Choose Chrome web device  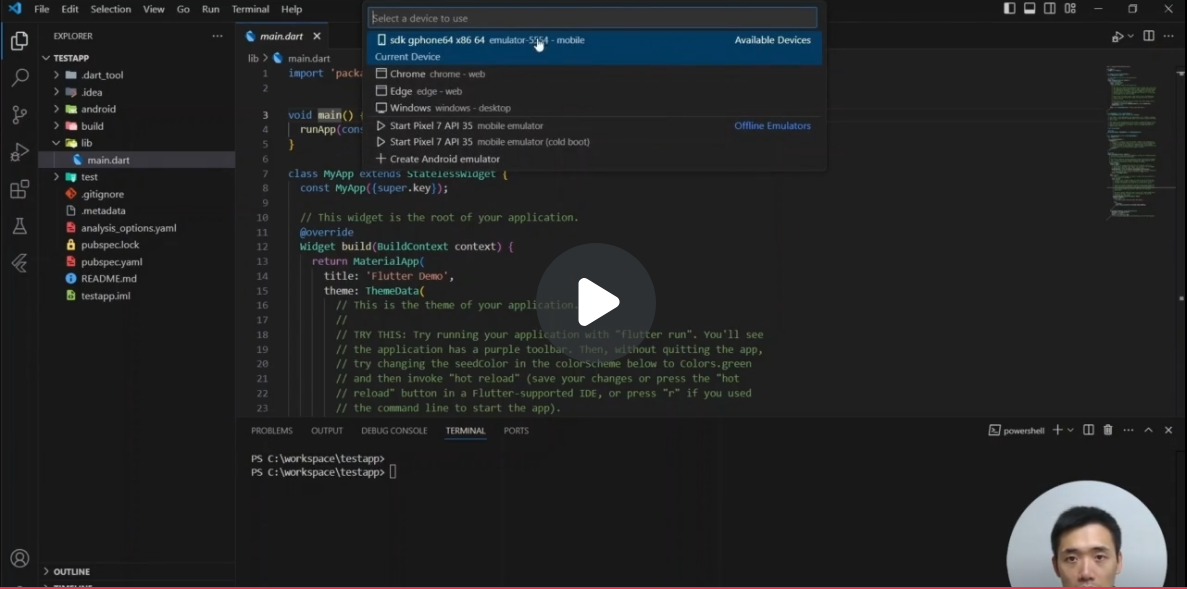pyautogui.click(x=594, y=74)
